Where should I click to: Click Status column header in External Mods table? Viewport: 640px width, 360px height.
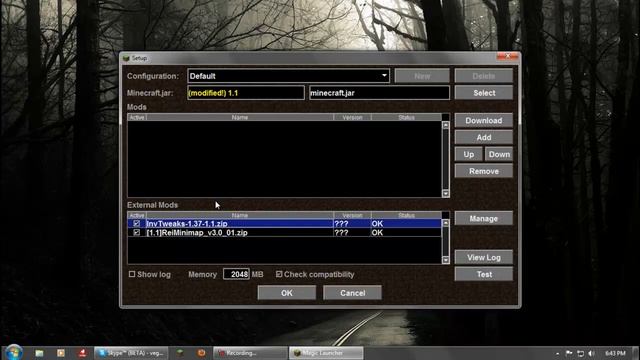(406, 215)
